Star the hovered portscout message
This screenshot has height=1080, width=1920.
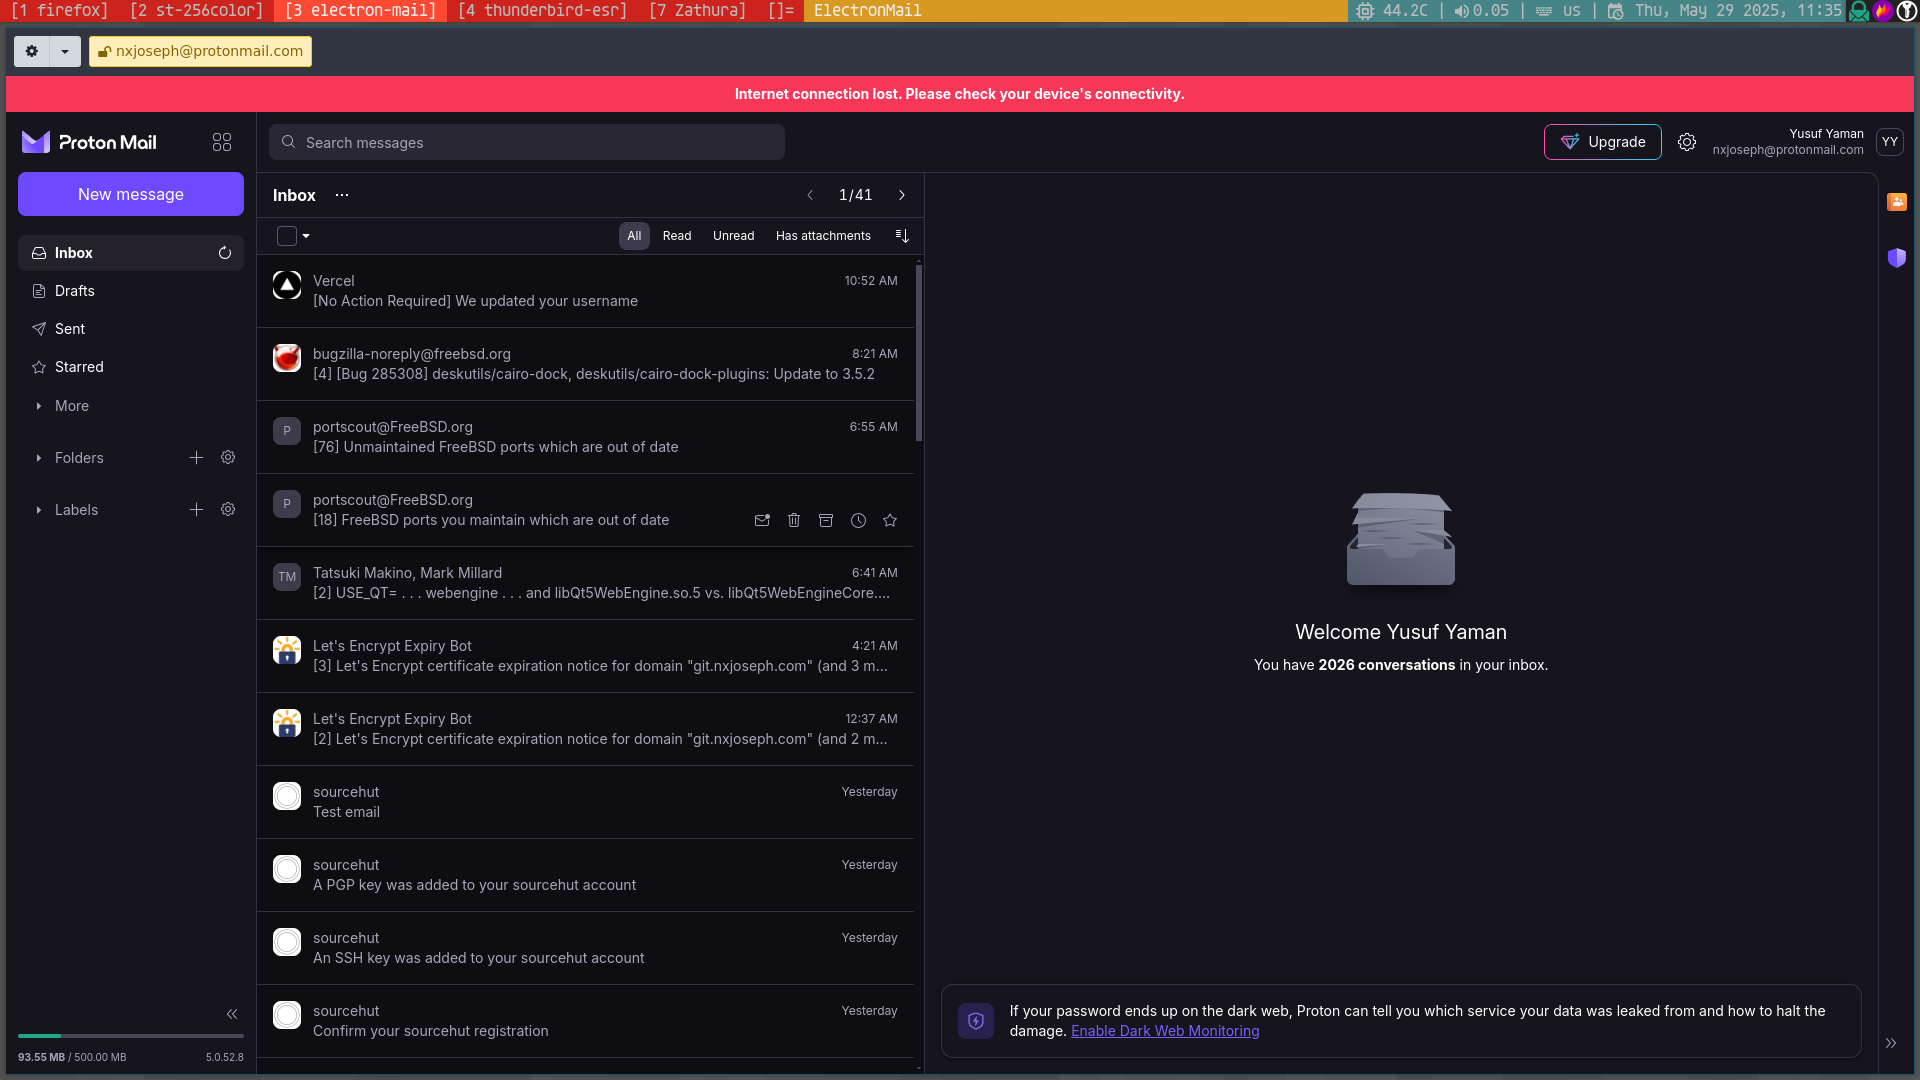tap(890, 520)
